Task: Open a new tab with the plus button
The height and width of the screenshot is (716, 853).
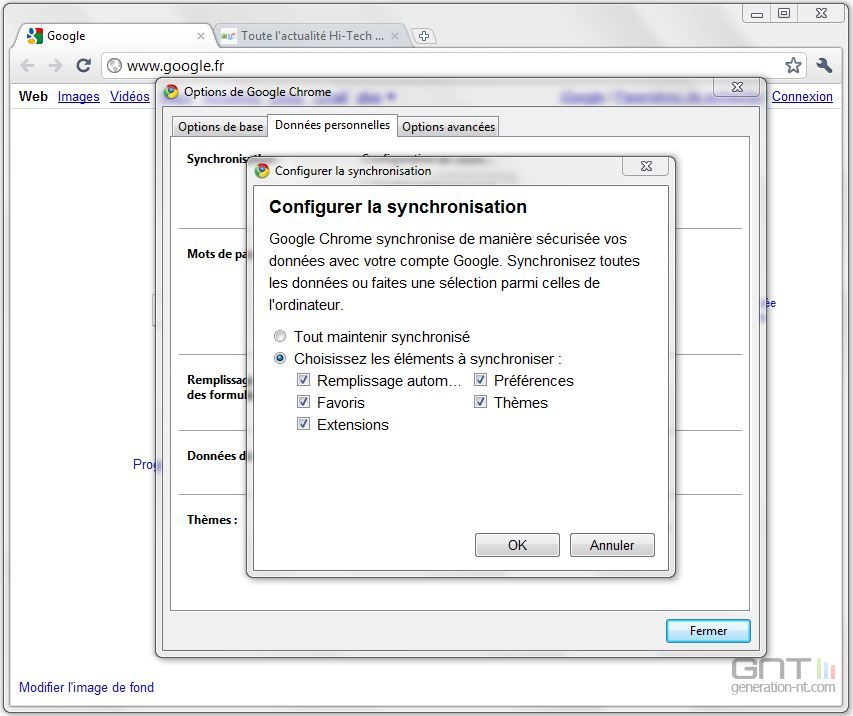Action: coord(424,36)
